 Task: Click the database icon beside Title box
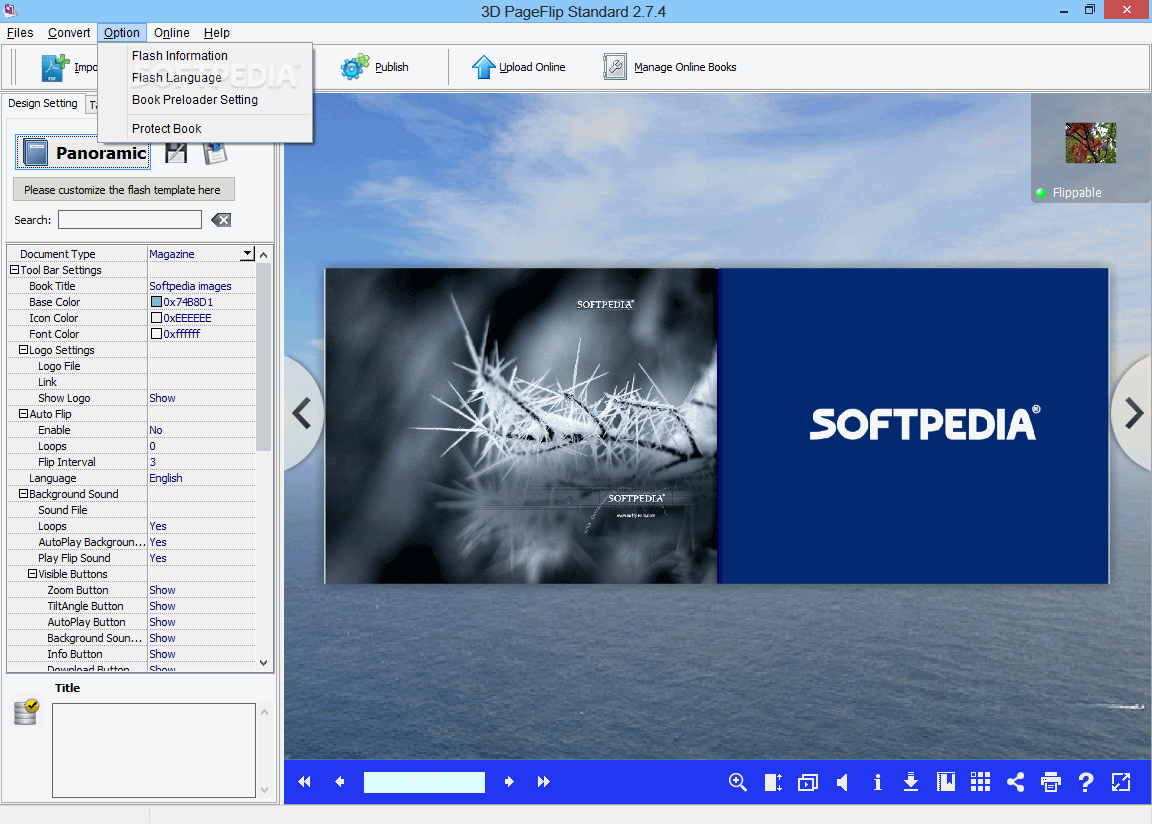click(26, 712)
